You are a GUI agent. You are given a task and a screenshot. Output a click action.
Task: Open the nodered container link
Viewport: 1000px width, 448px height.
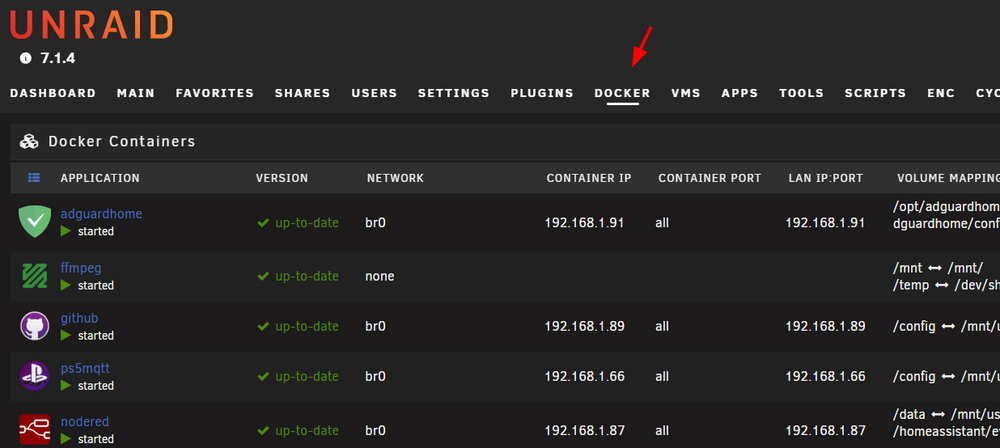[85, 421]
